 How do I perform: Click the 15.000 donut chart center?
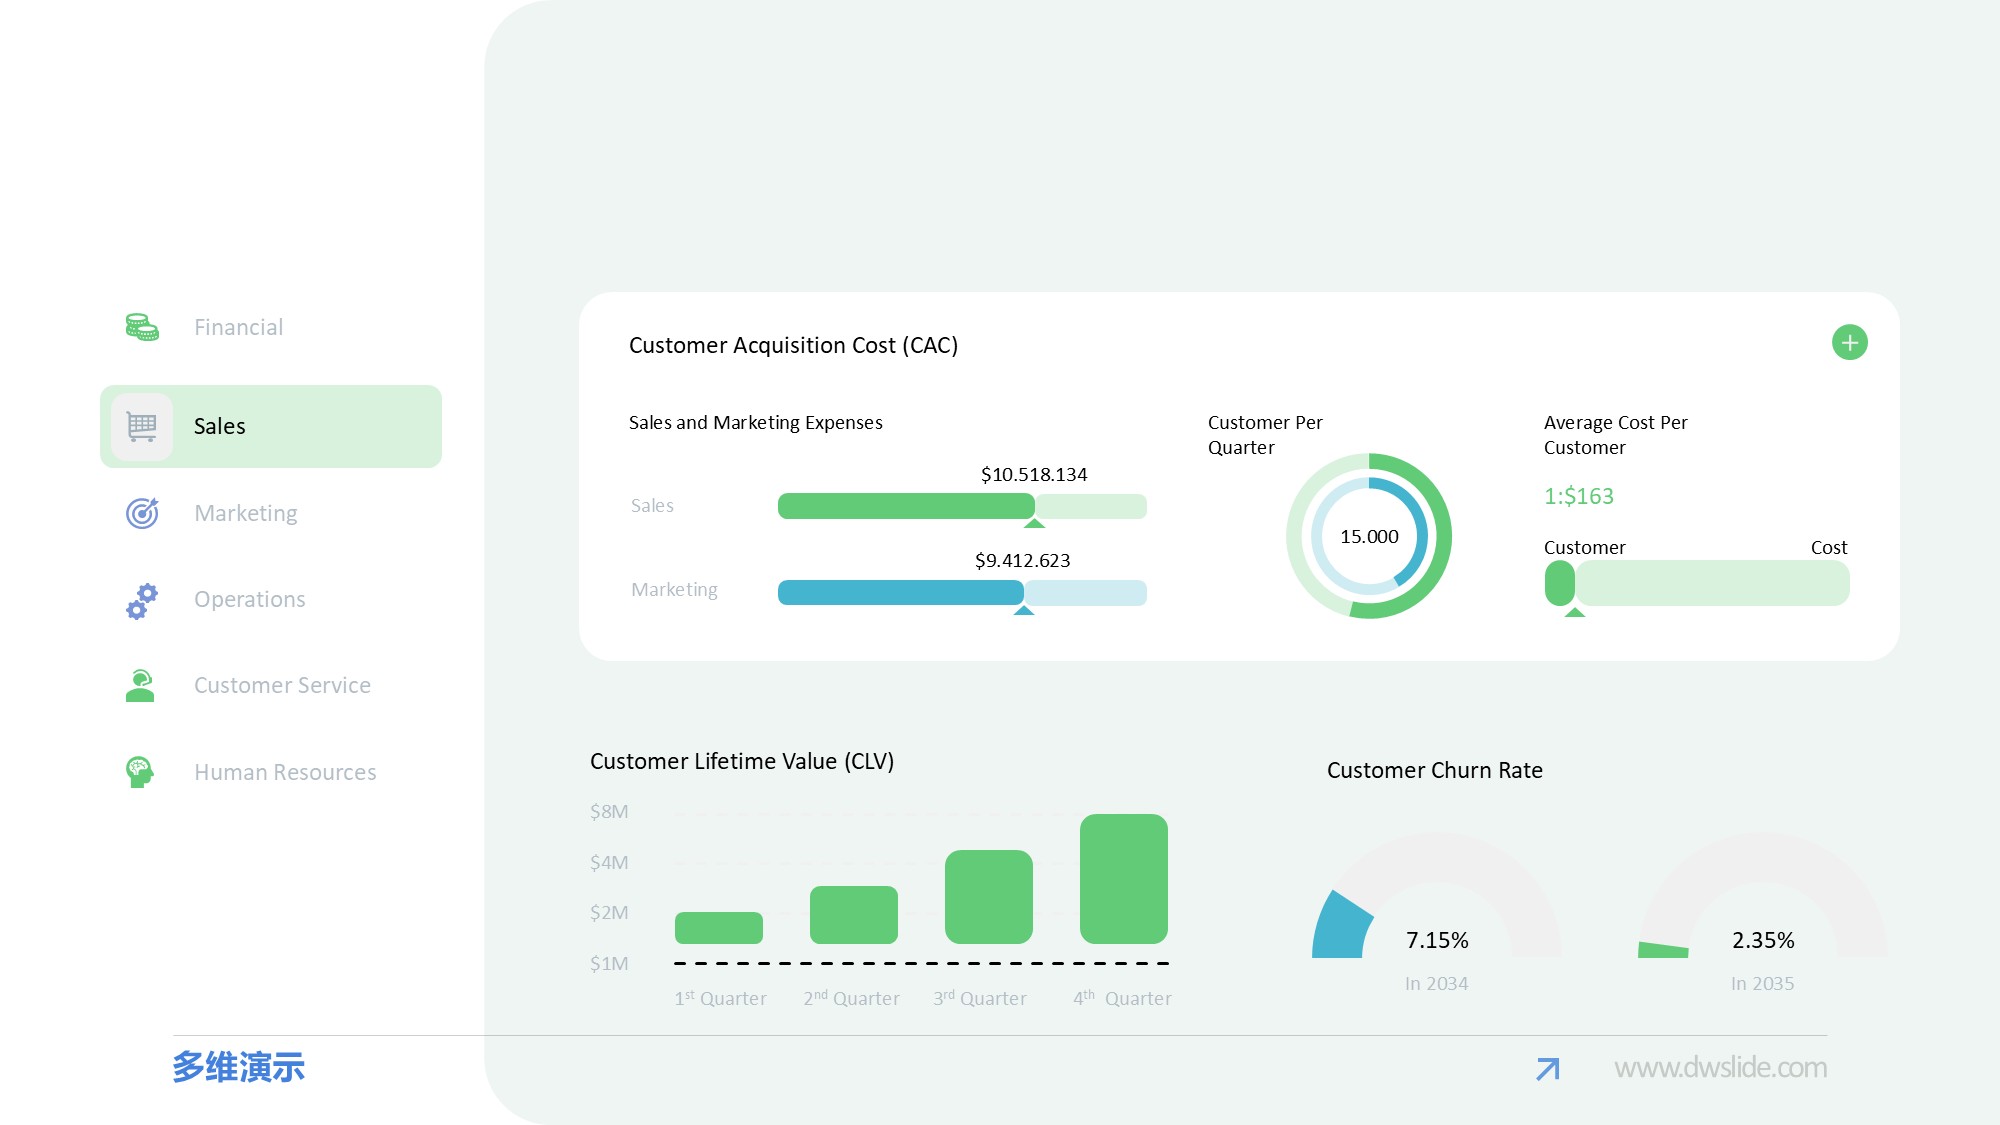coord(1369,537)
